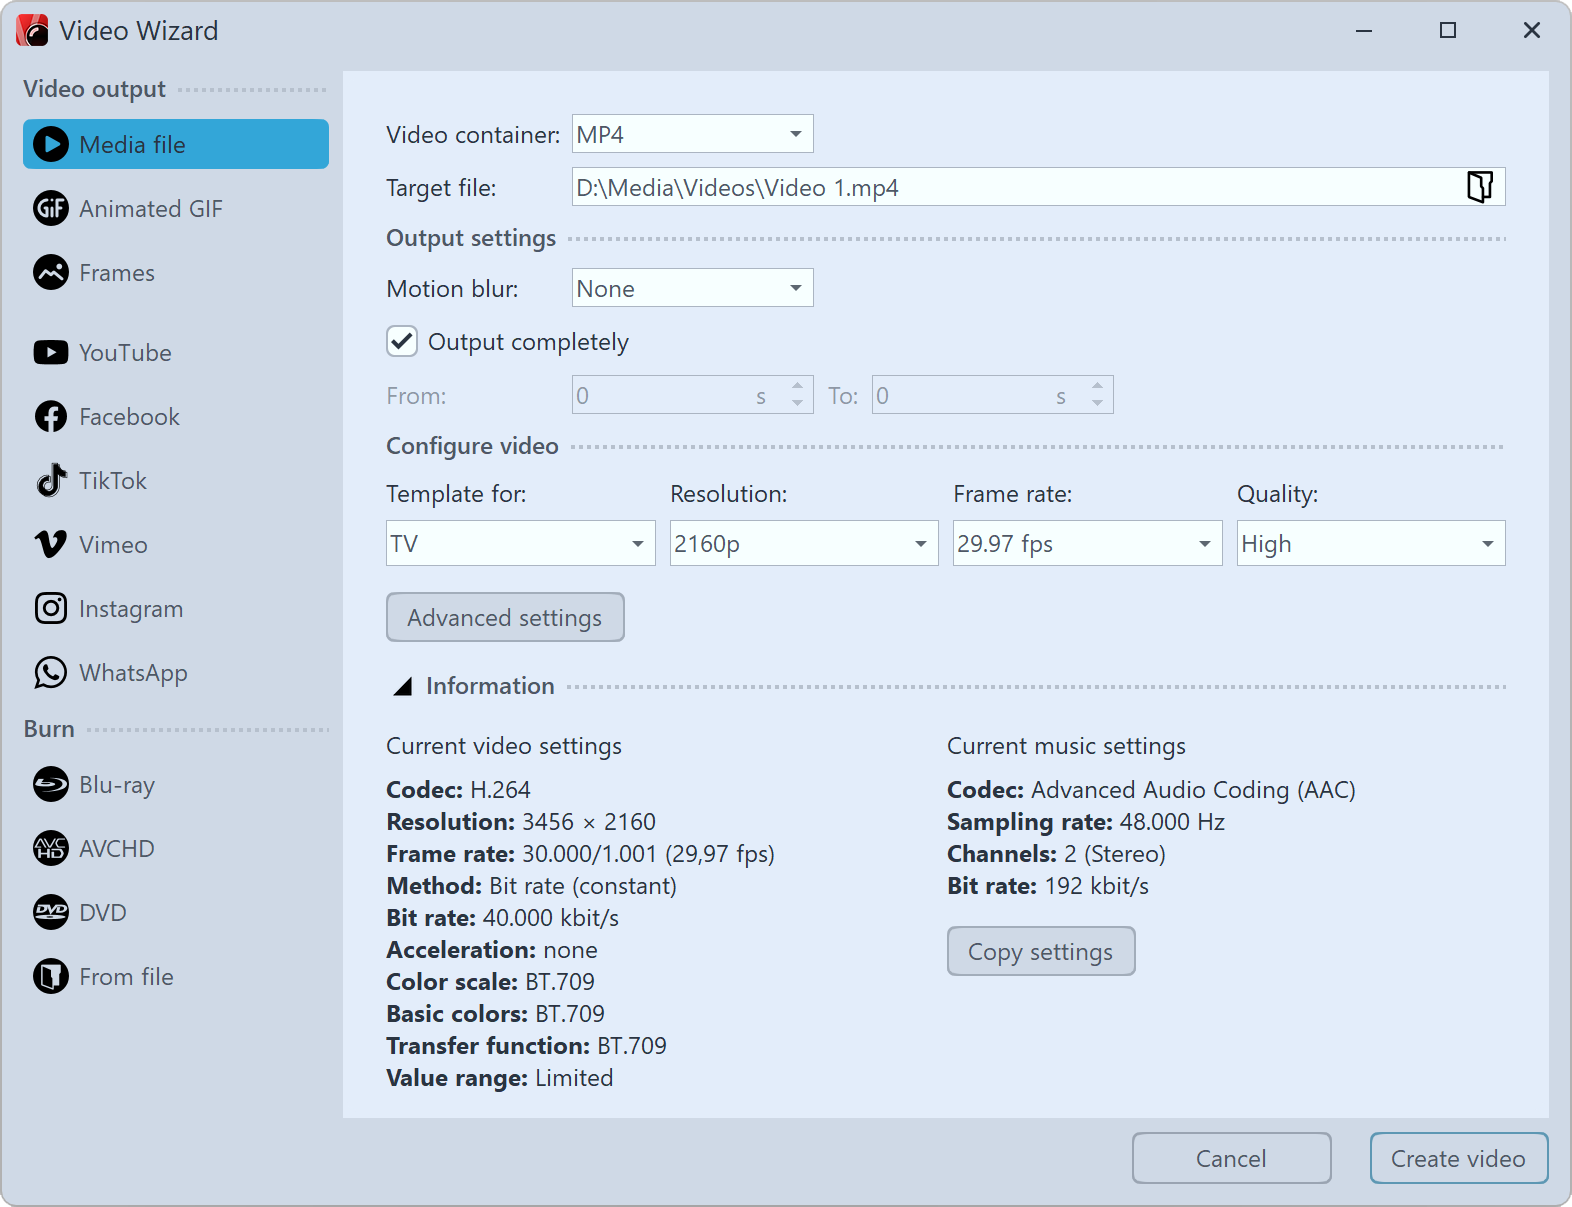Screen dimensions: 1572x1207
Task: Click the Frames picture icon
Action: (x=51, y=273)
